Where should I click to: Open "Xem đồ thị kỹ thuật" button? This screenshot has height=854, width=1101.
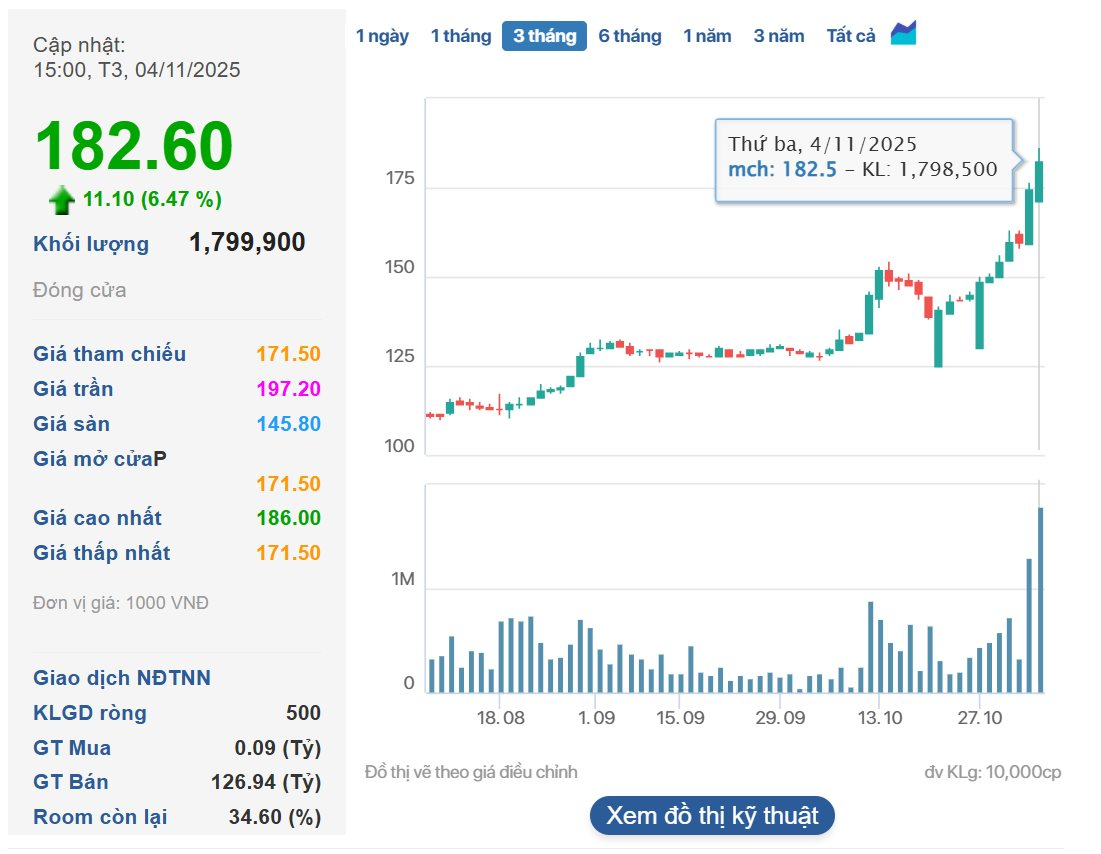click(712, 816)
